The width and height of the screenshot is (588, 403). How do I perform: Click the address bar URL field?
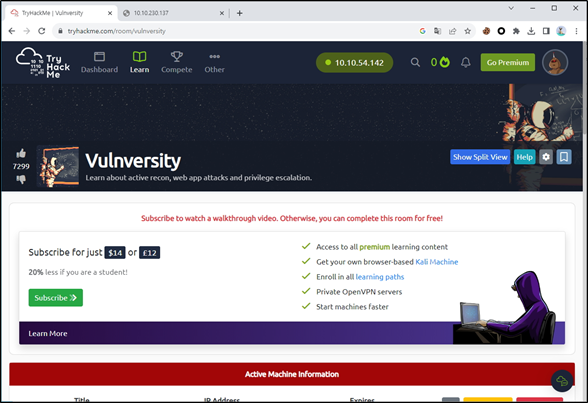pyautogui.click(x=240, y=31)
